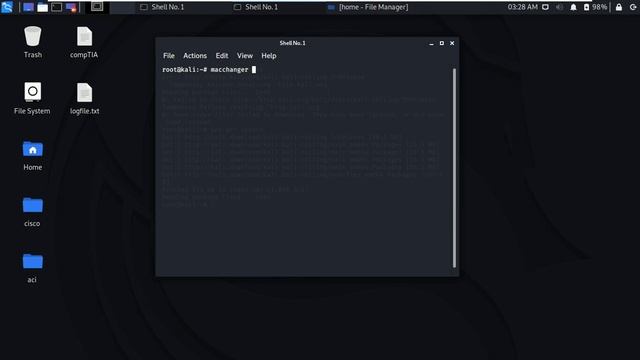Open the fourth panel launcher with red badge
Screen dimensions: 640x360
pyautogui.click(x=71, y=7)
